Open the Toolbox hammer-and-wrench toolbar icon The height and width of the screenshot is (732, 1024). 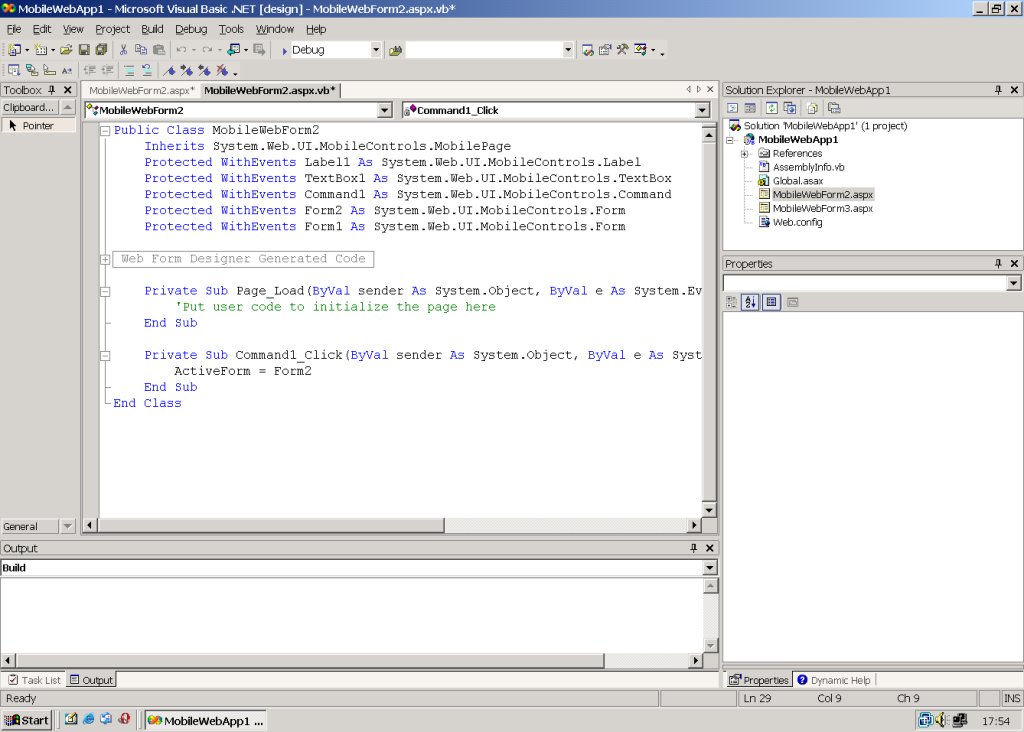[622, 50]
